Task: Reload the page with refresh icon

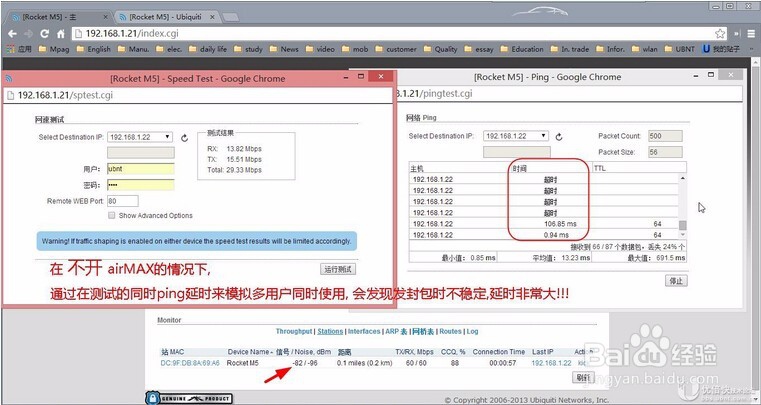Action: 45,34
